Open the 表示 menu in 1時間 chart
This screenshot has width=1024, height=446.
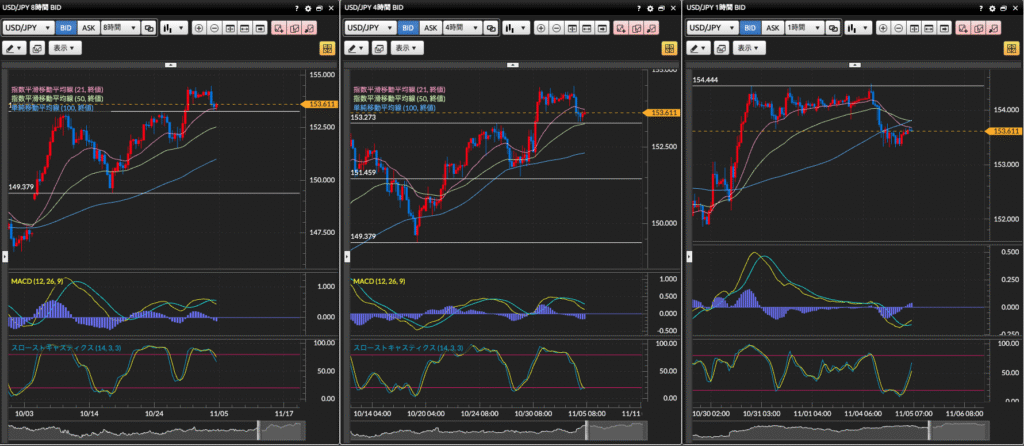point(749,48)
